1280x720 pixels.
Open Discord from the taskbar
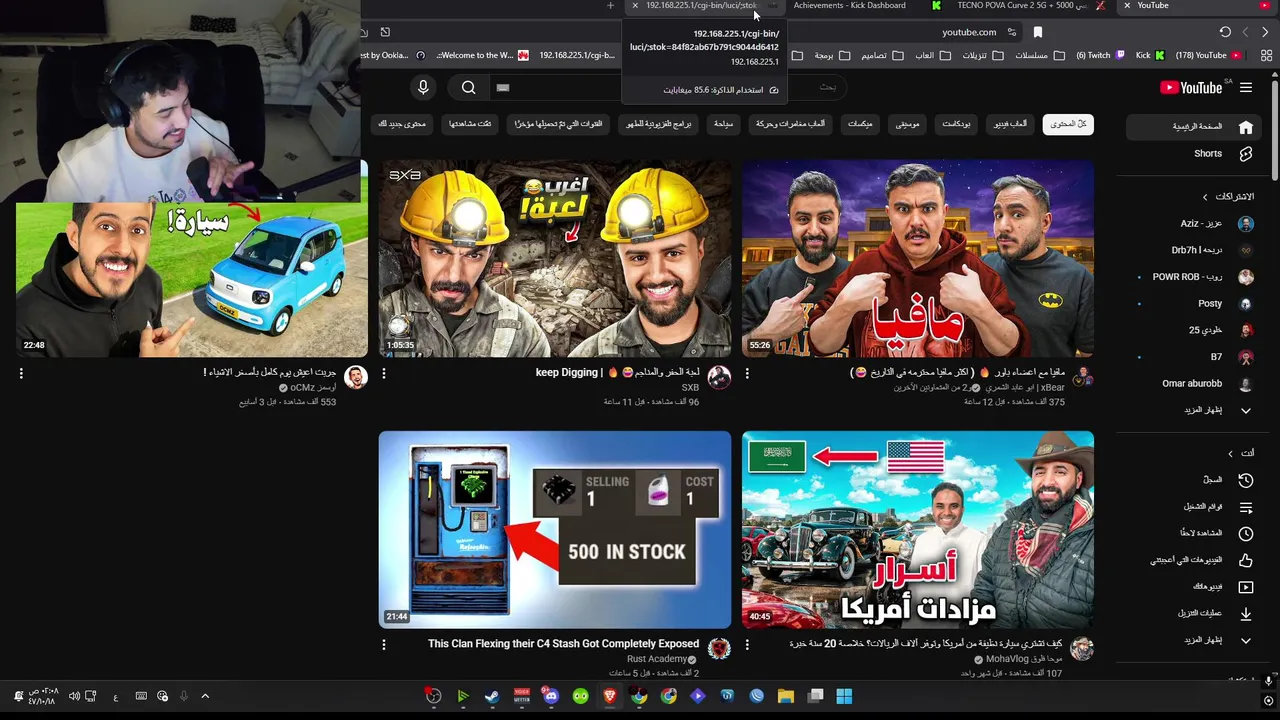[551, 696]
